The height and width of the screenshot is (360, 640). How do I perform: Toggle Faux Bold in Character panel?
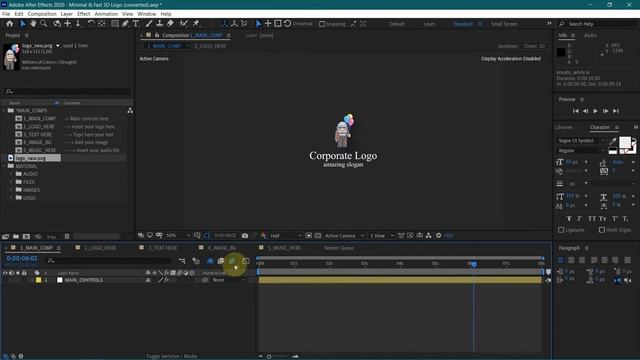point(569,219)
